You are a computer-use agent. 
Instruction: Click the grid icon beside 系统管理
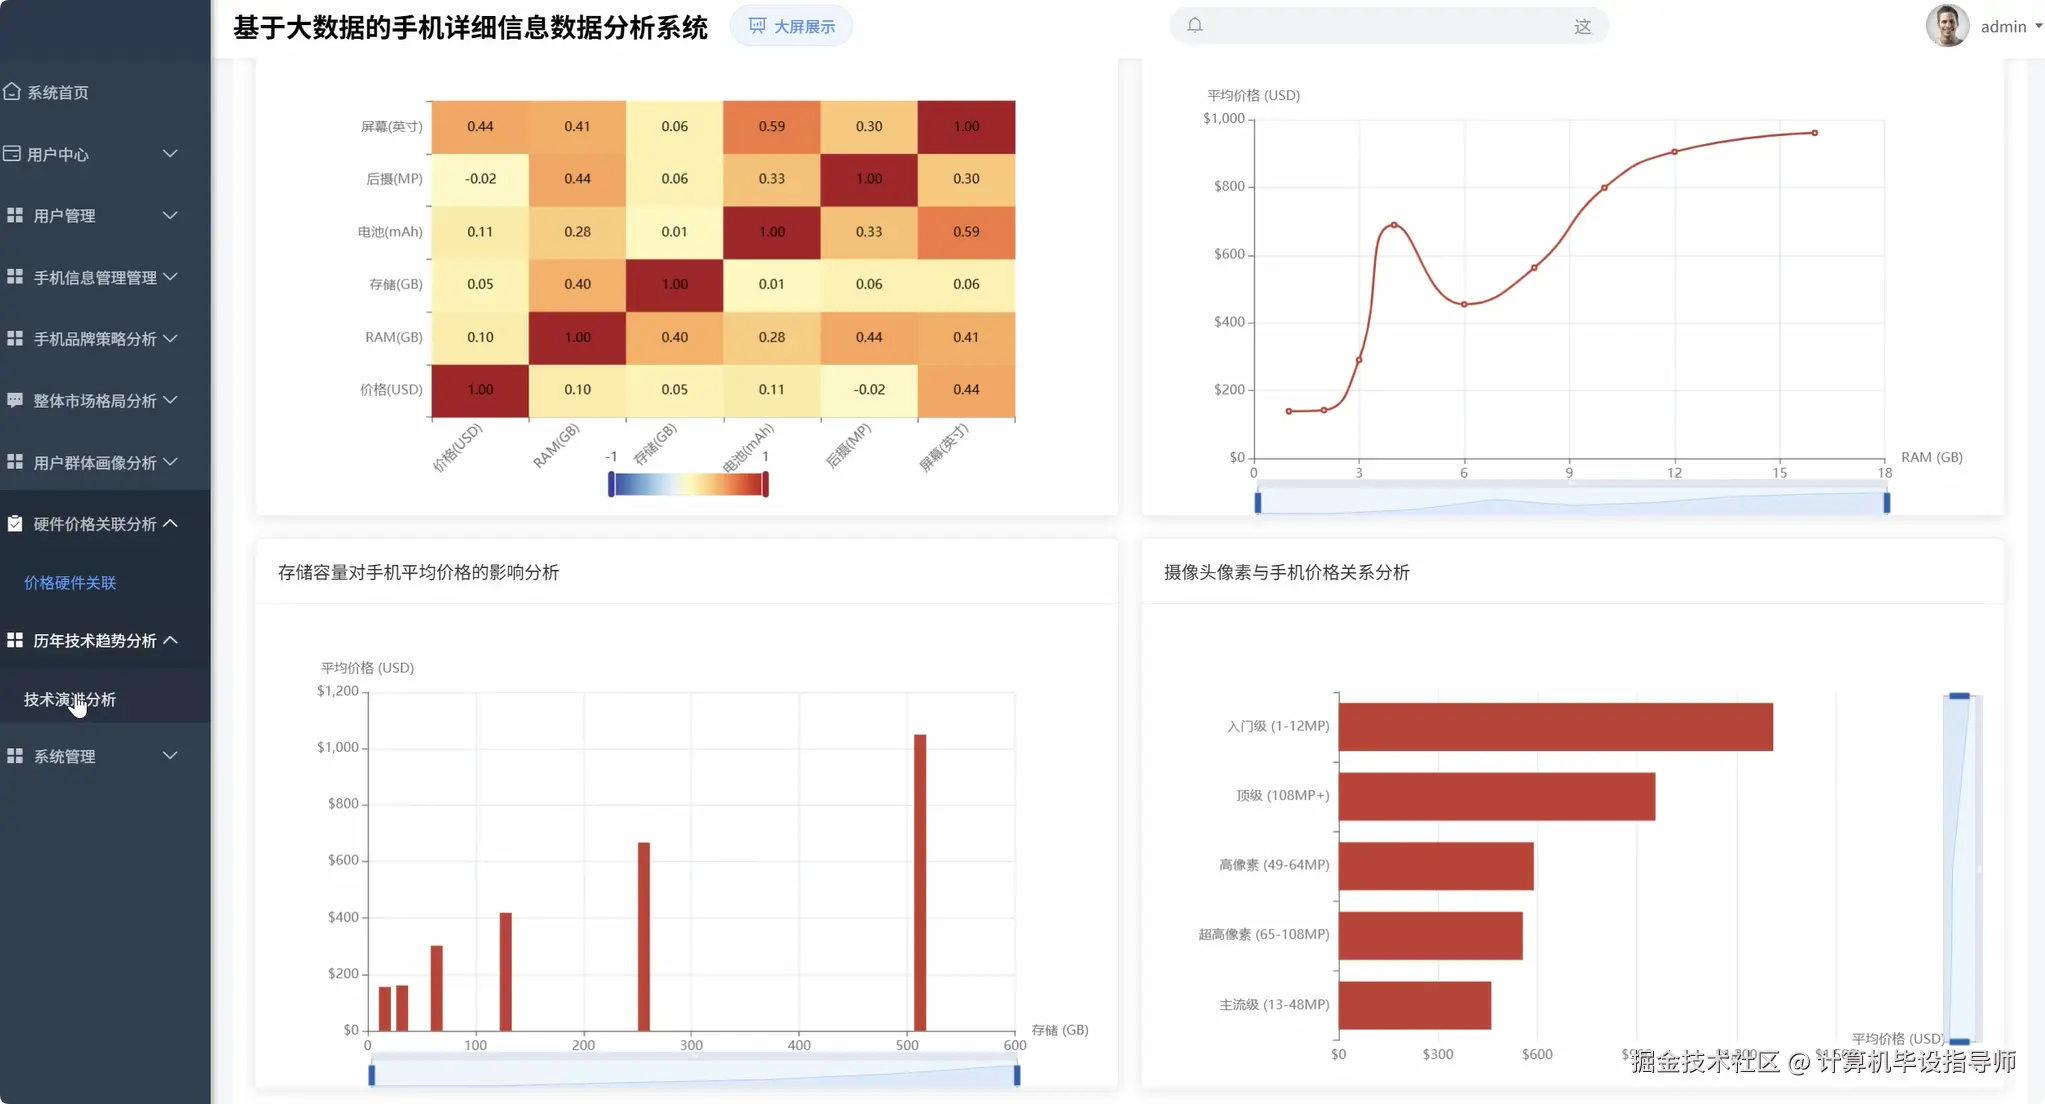tap(15, 756)
